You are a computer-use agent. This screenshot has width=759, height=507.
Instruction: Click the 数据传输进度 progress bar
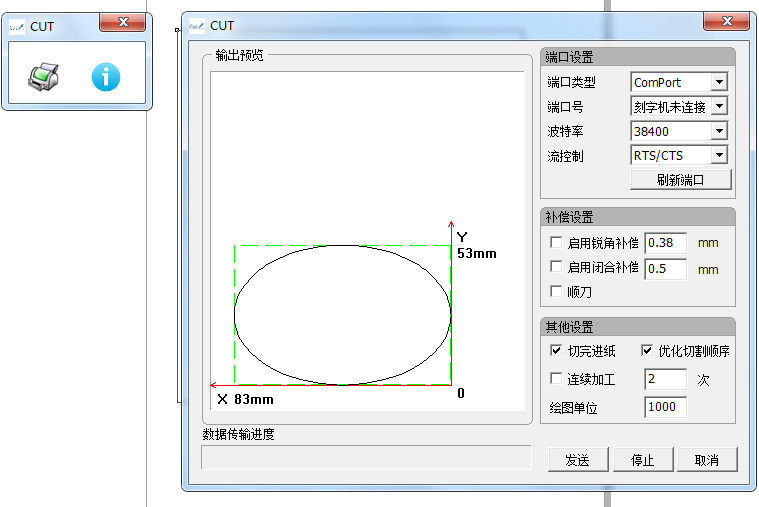click(x=366, y=458)
